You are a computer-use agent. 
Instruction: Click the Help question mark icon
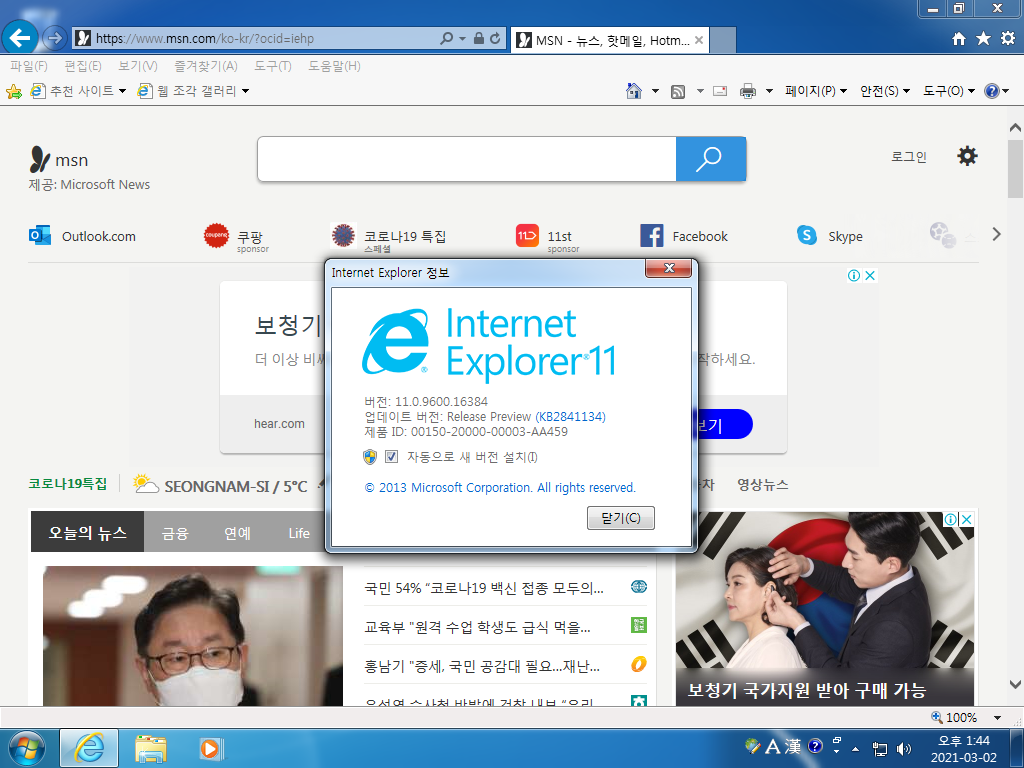tap(991, 91)
